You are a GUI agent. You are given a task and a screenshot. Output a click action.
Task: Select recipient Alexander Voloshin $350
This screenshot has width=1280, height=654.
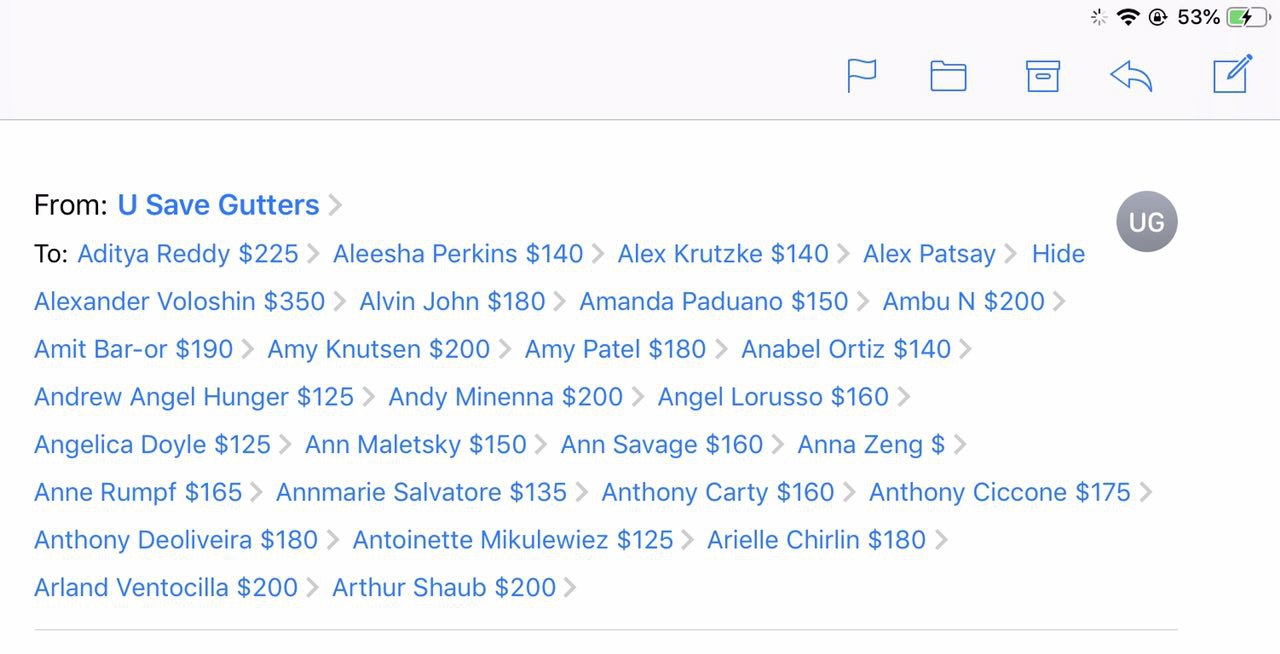pyautogui.click(x=180, y=301)
